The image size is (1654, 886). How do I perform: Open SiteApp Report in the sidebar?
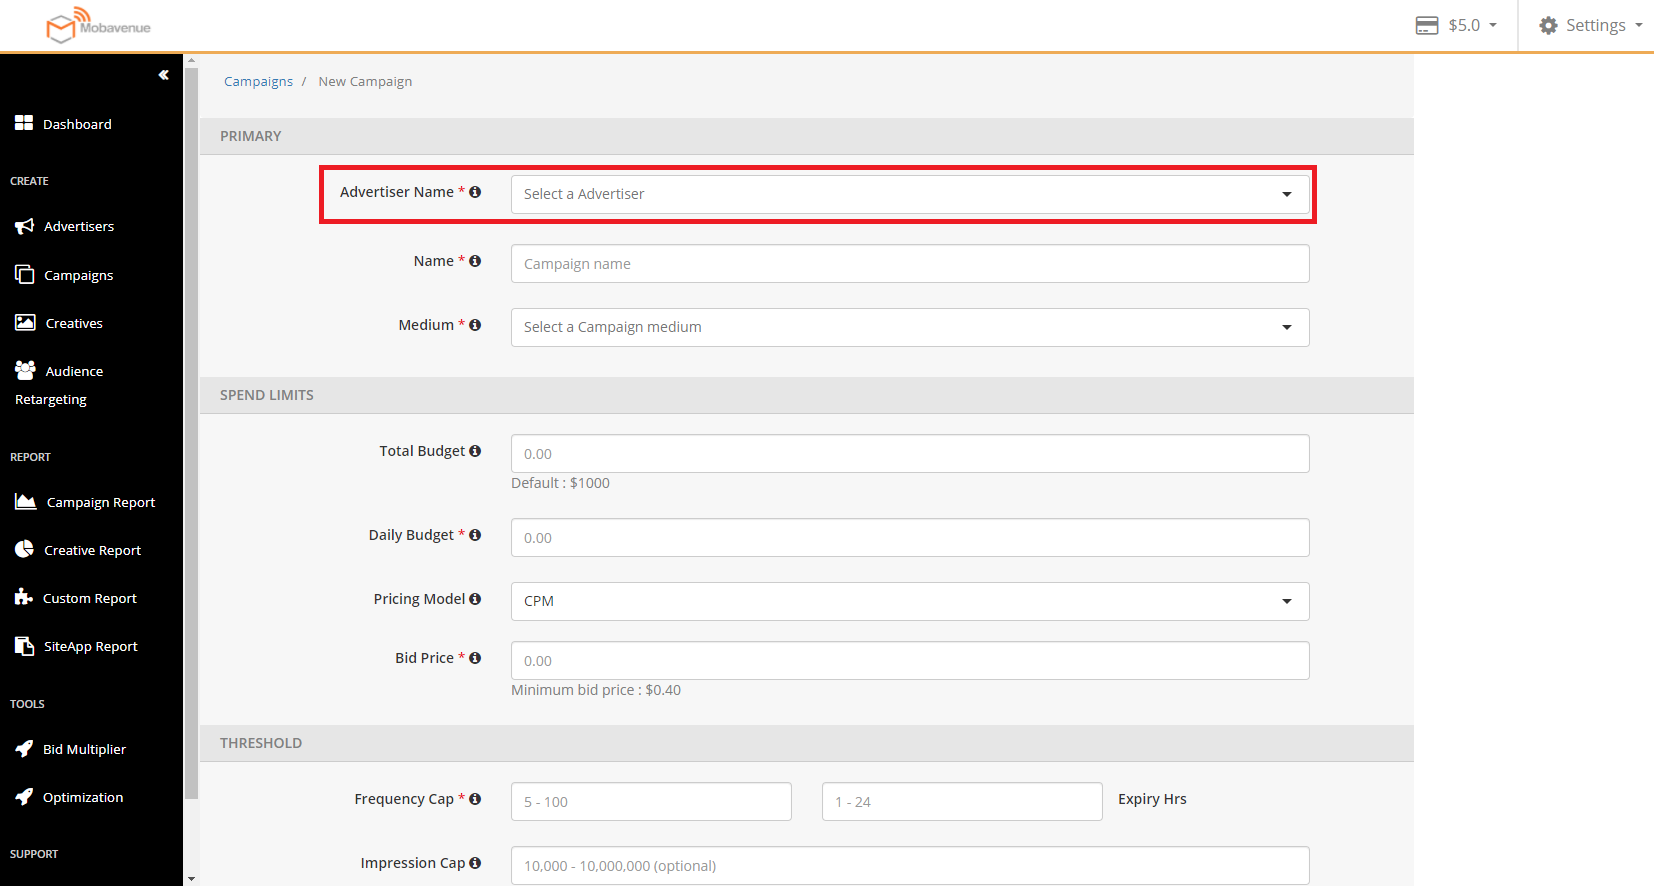coord(90,646)
